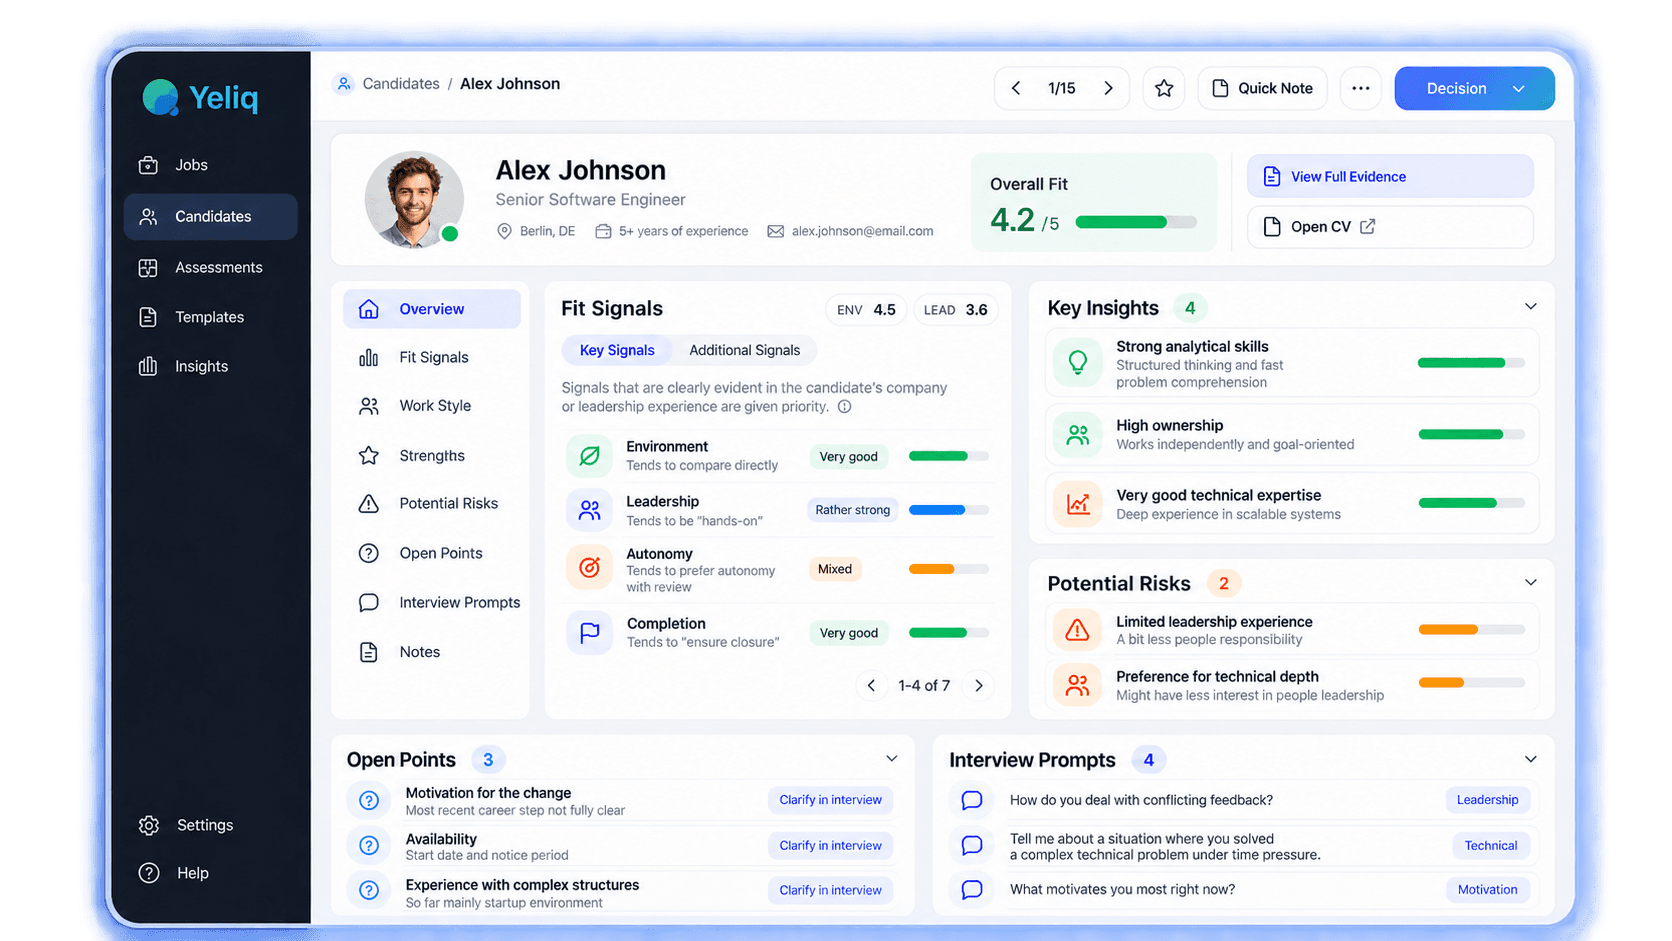This screenshot has width=1672, height=941.
Task: Click the external link icon on Open CV
Action: click(1368, 227)
